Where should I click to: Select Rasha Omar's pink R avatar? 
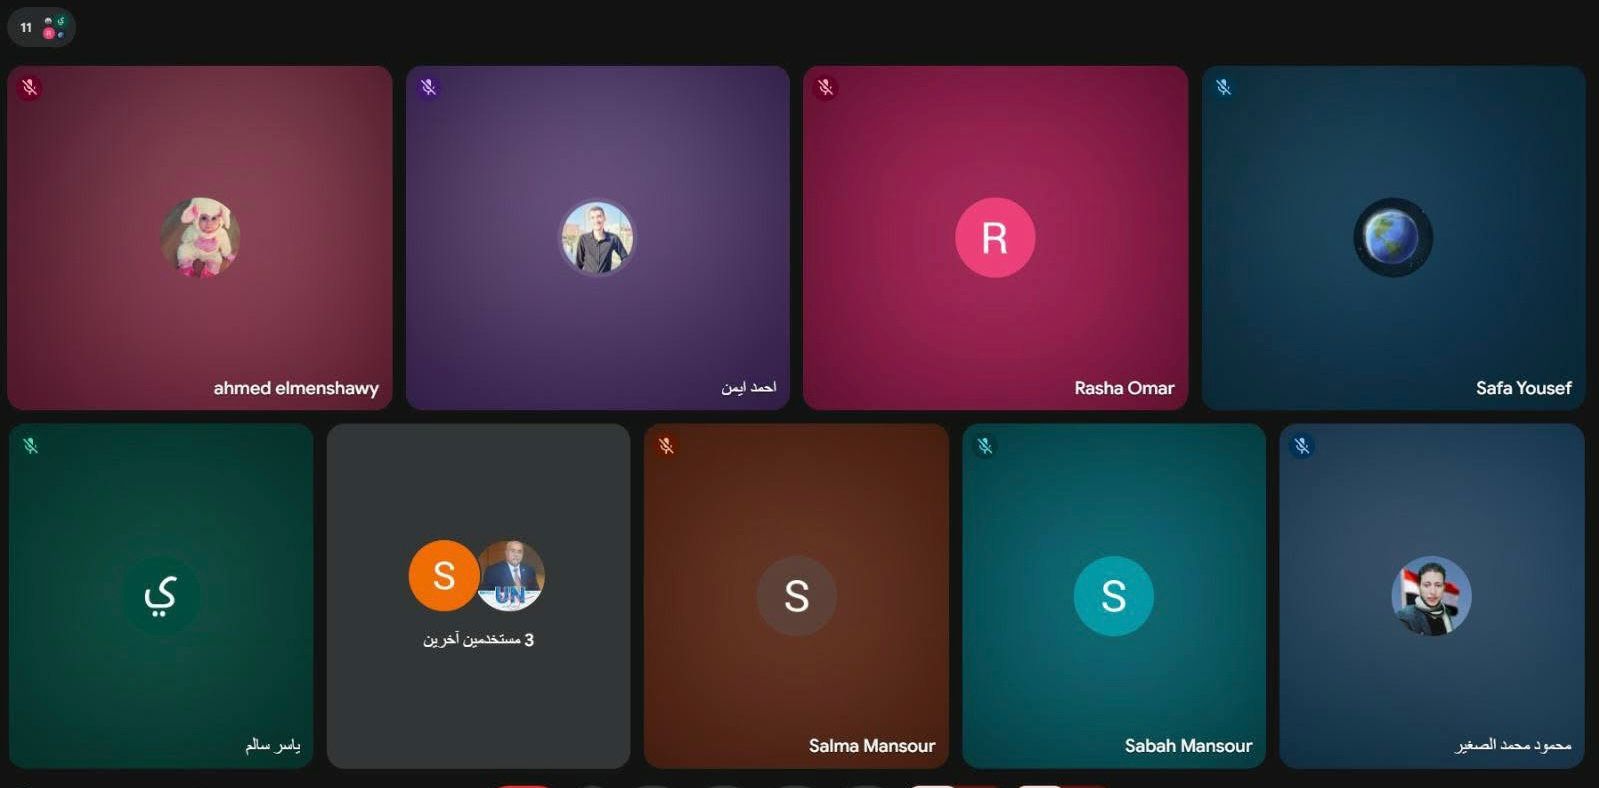pos(994,238)
